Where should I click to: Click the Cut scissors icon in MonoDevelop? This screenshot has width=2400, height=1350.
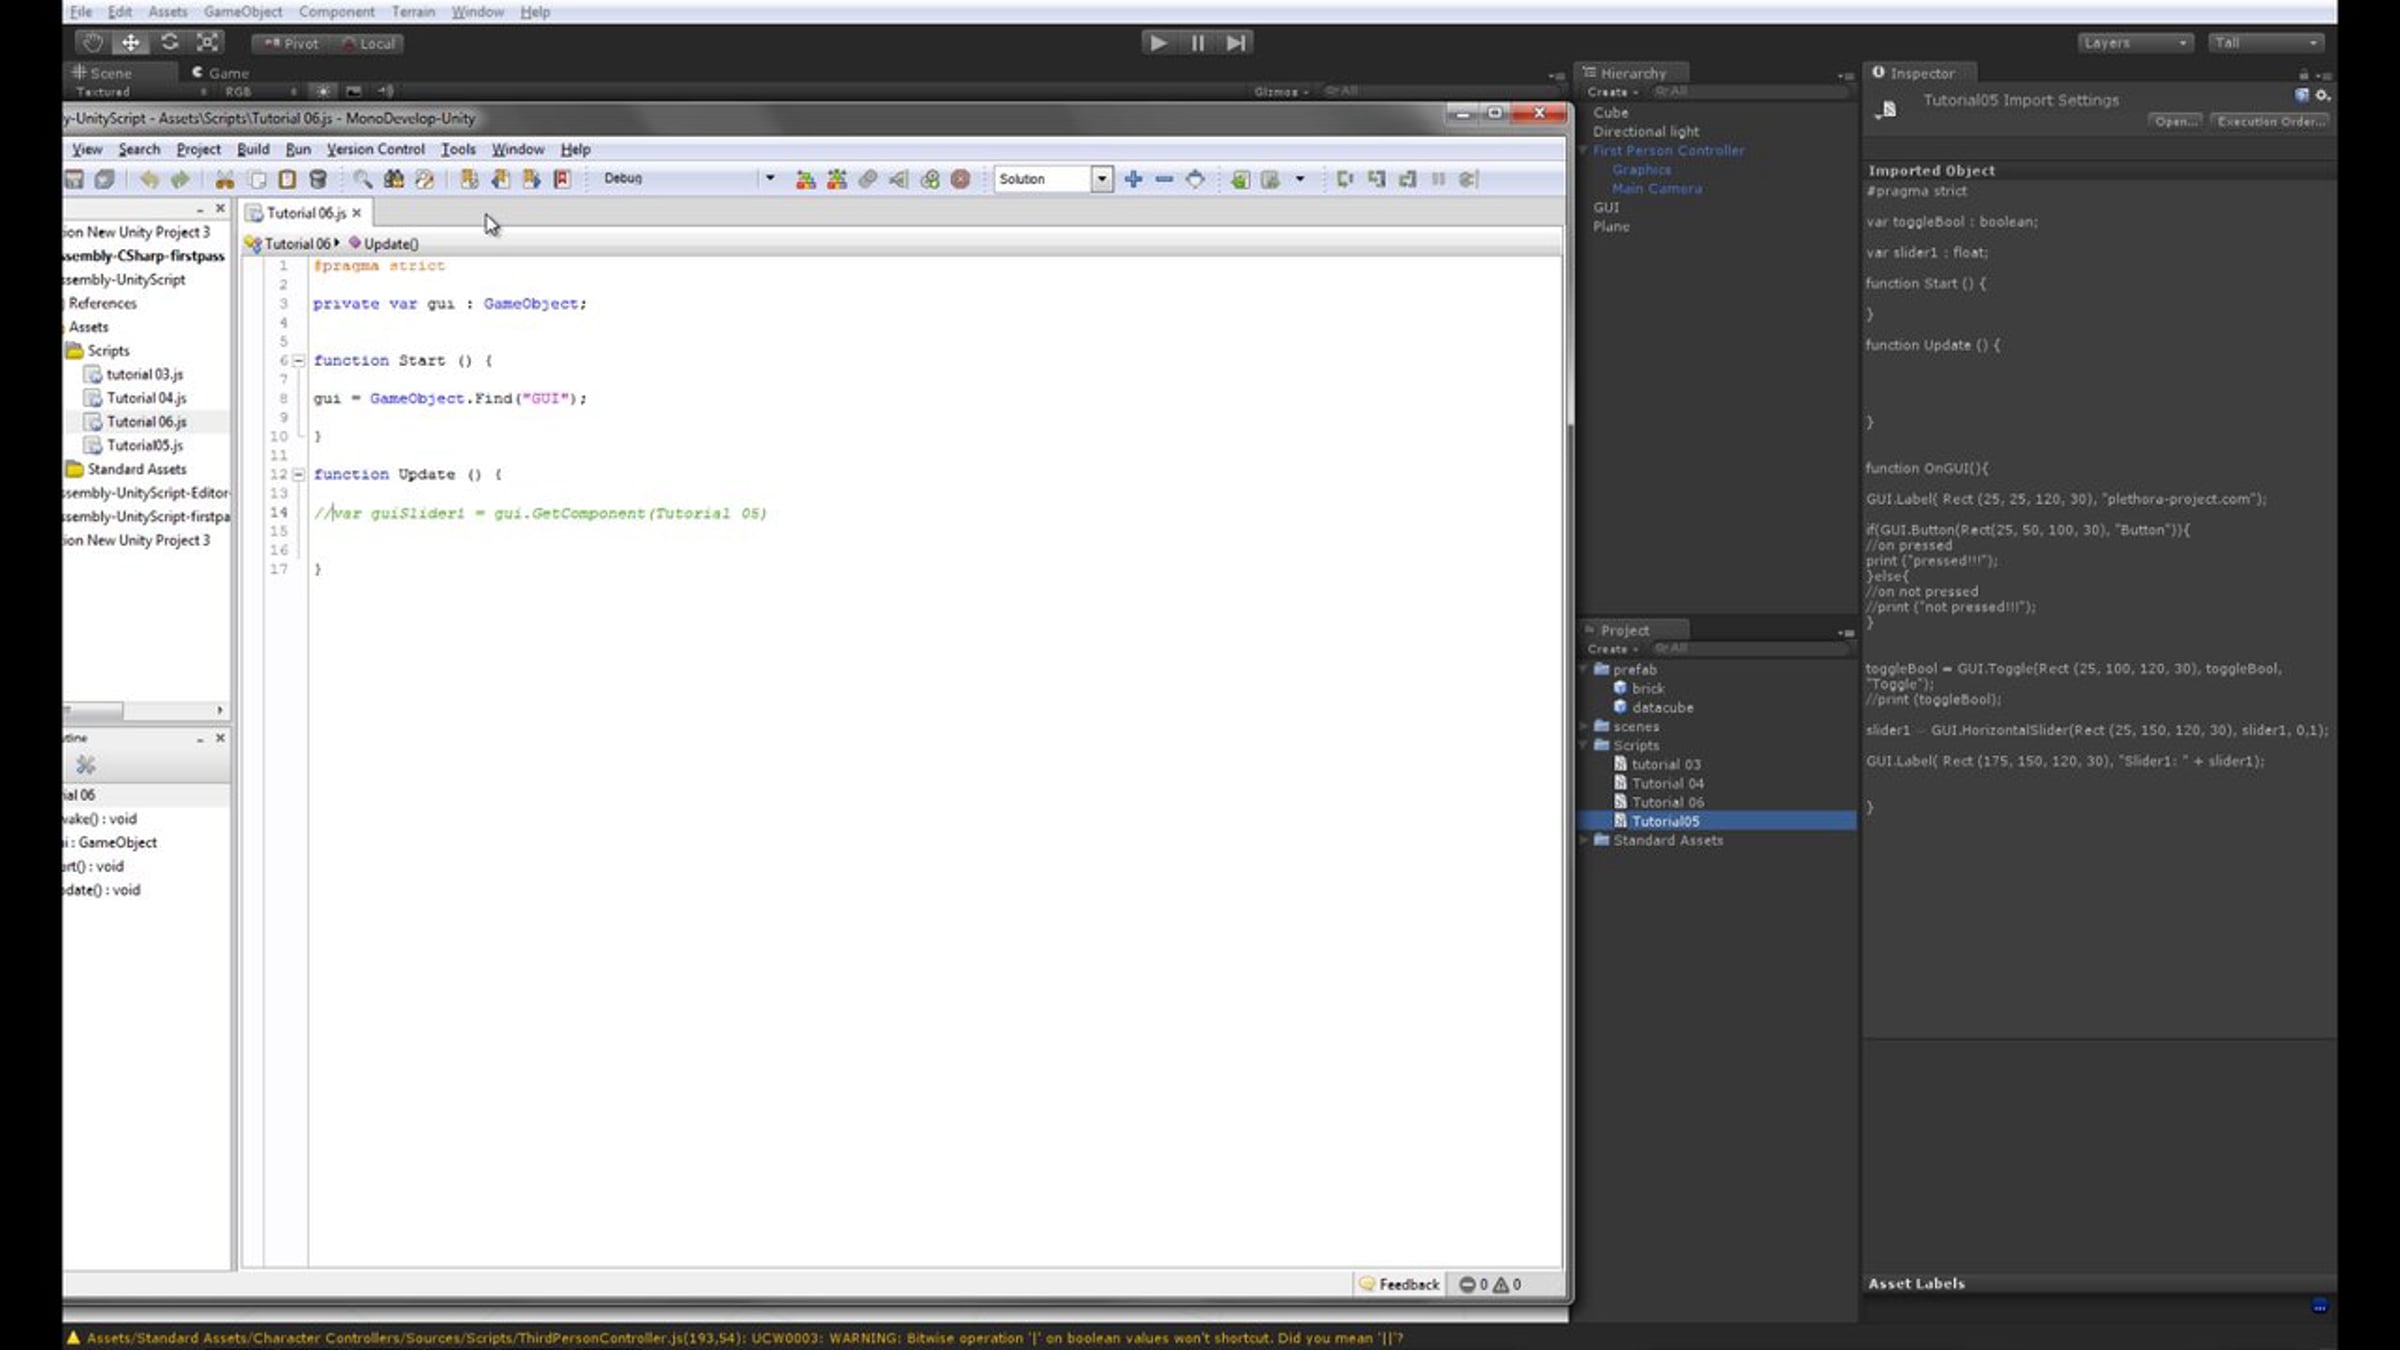point(225,179)
